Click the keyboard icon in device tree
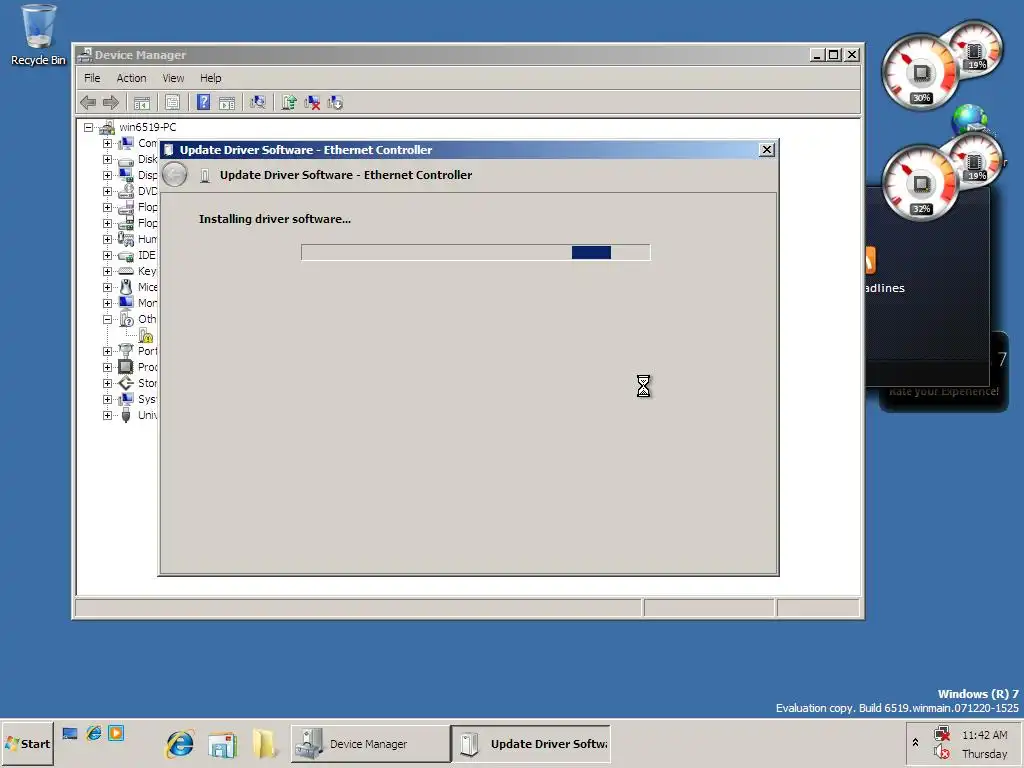This screenshot has height=768, width=1024. [126, 271]
